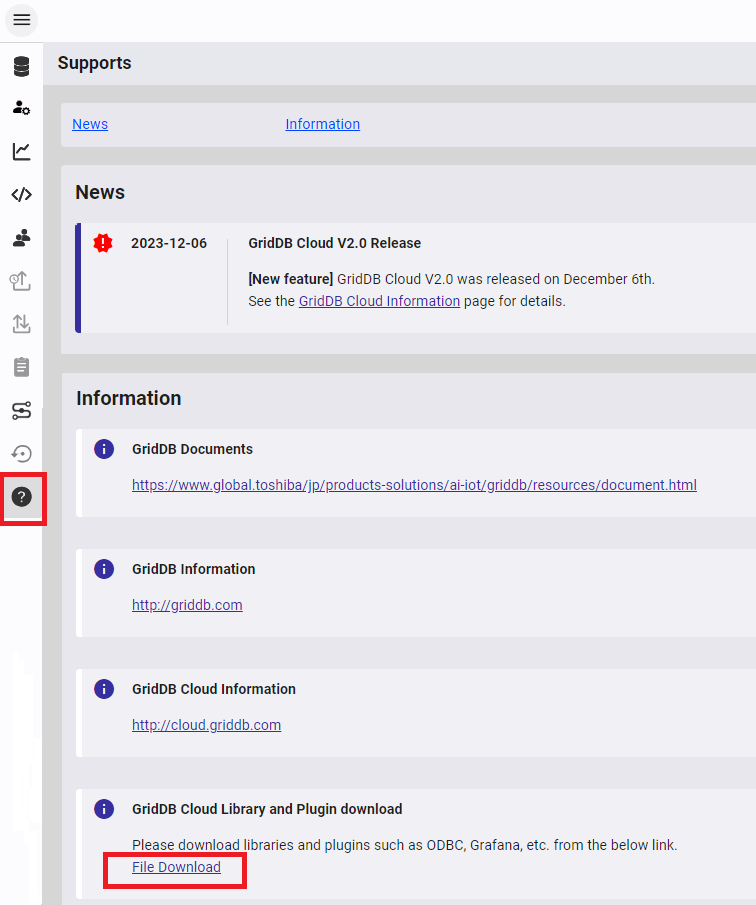The image size is (756, 905).
Task: Open the Toshiba GridDB documents URL
Action: click(414, 485)
